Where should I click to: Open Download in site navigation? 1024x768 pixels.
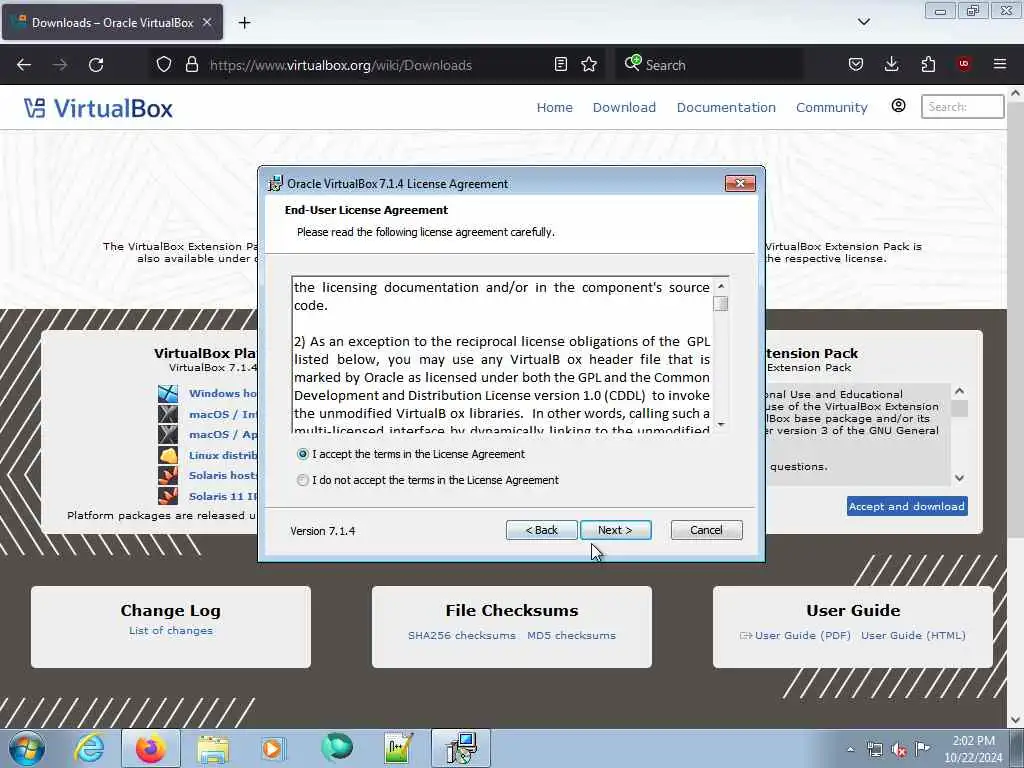point(624,107)
